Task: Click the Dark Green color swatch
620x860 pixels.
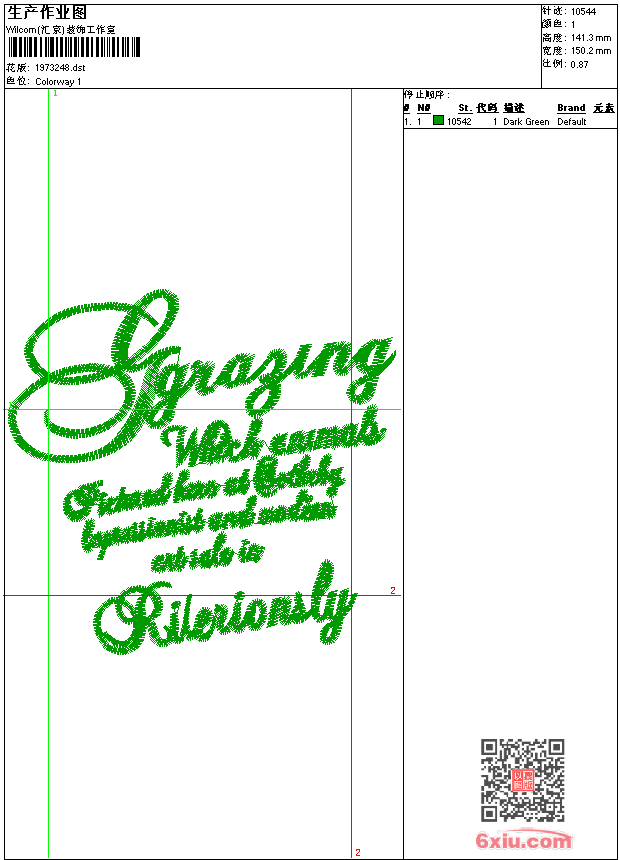Action: 438,120
